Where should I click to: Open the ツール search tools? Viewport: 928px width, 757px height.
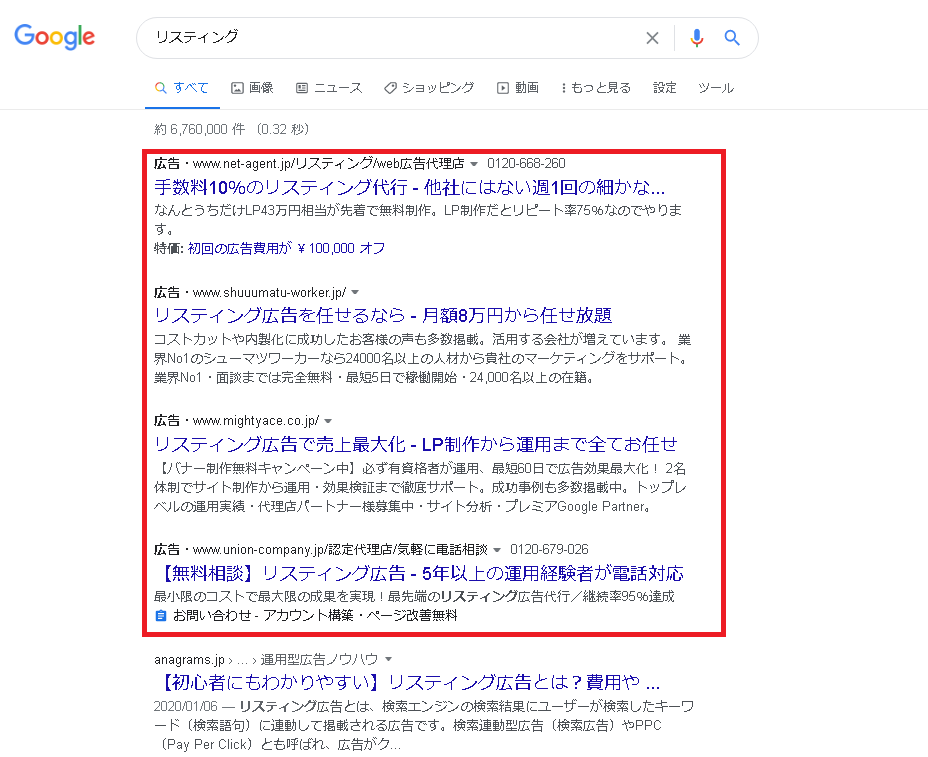pyautogui.click(x=716, y=88)
